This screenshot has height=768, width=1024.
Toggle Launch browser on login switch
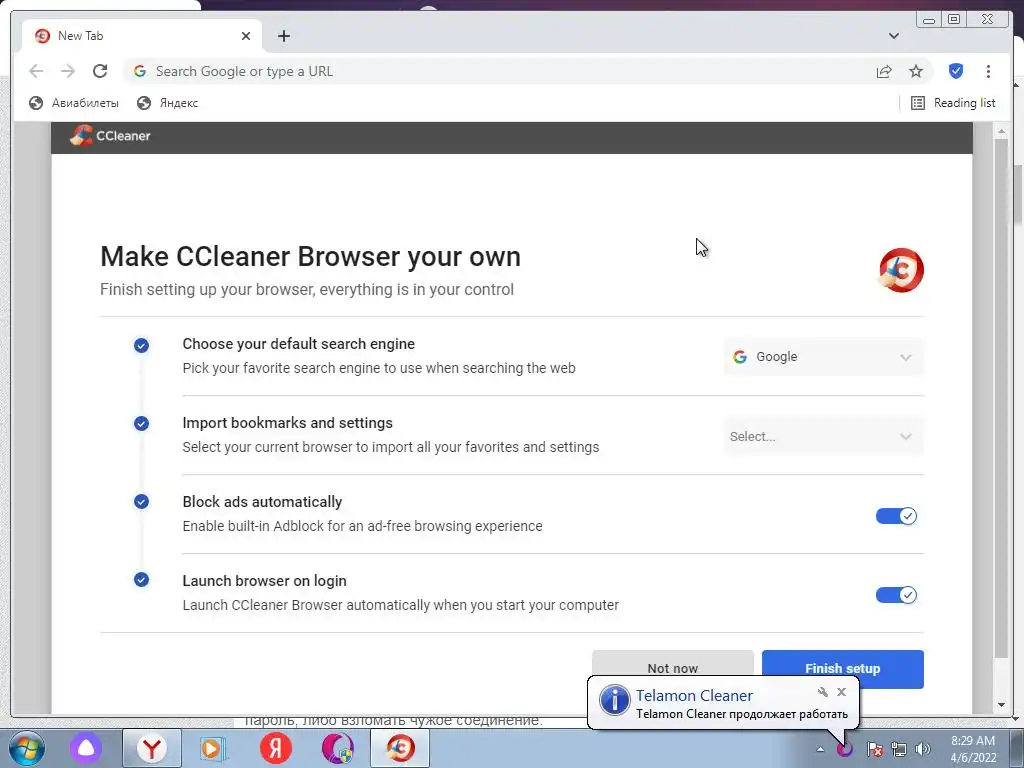(x=896, y=595)
